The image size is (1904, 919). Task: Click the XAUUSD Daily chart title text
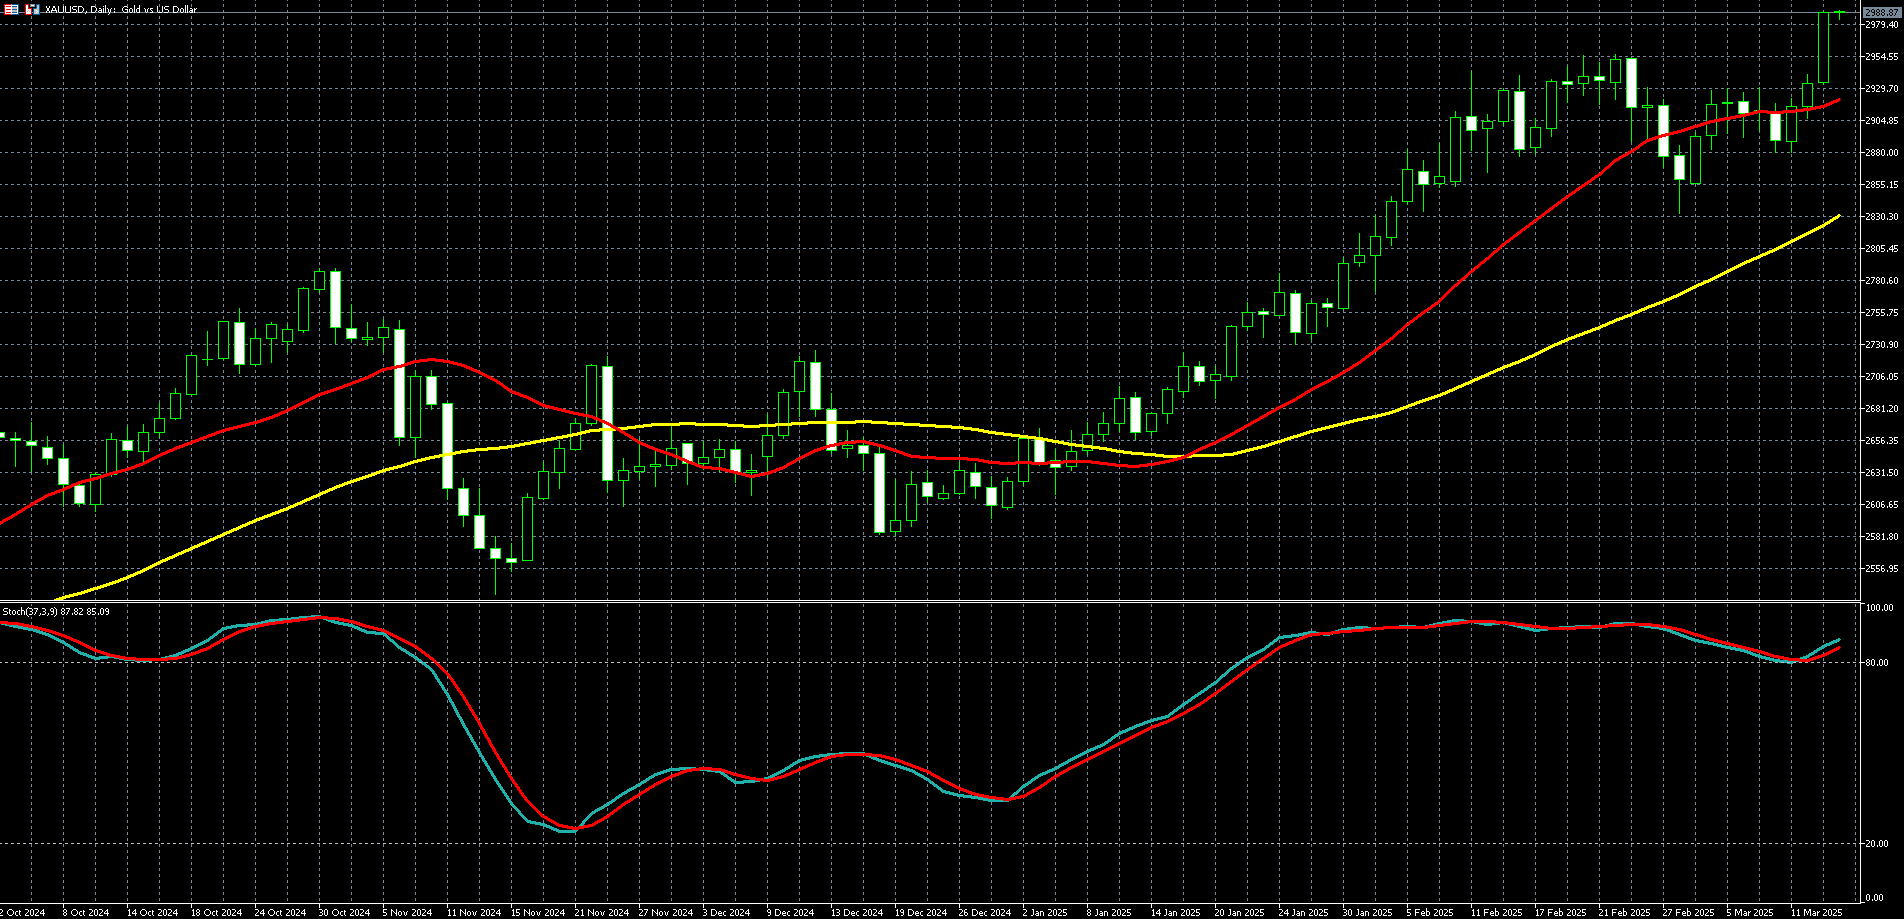[x=121, y=9]
